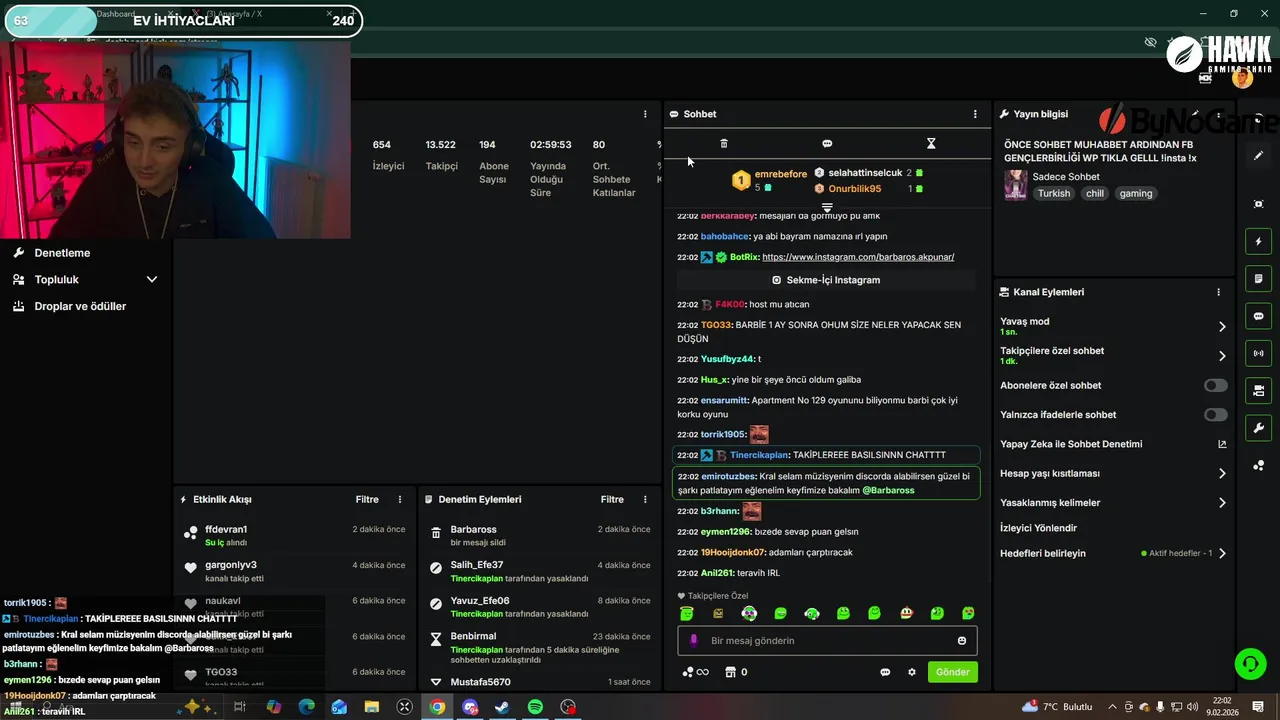Toggle Yalnızca ifadelerle sohbet switch

click(1215, 414)
